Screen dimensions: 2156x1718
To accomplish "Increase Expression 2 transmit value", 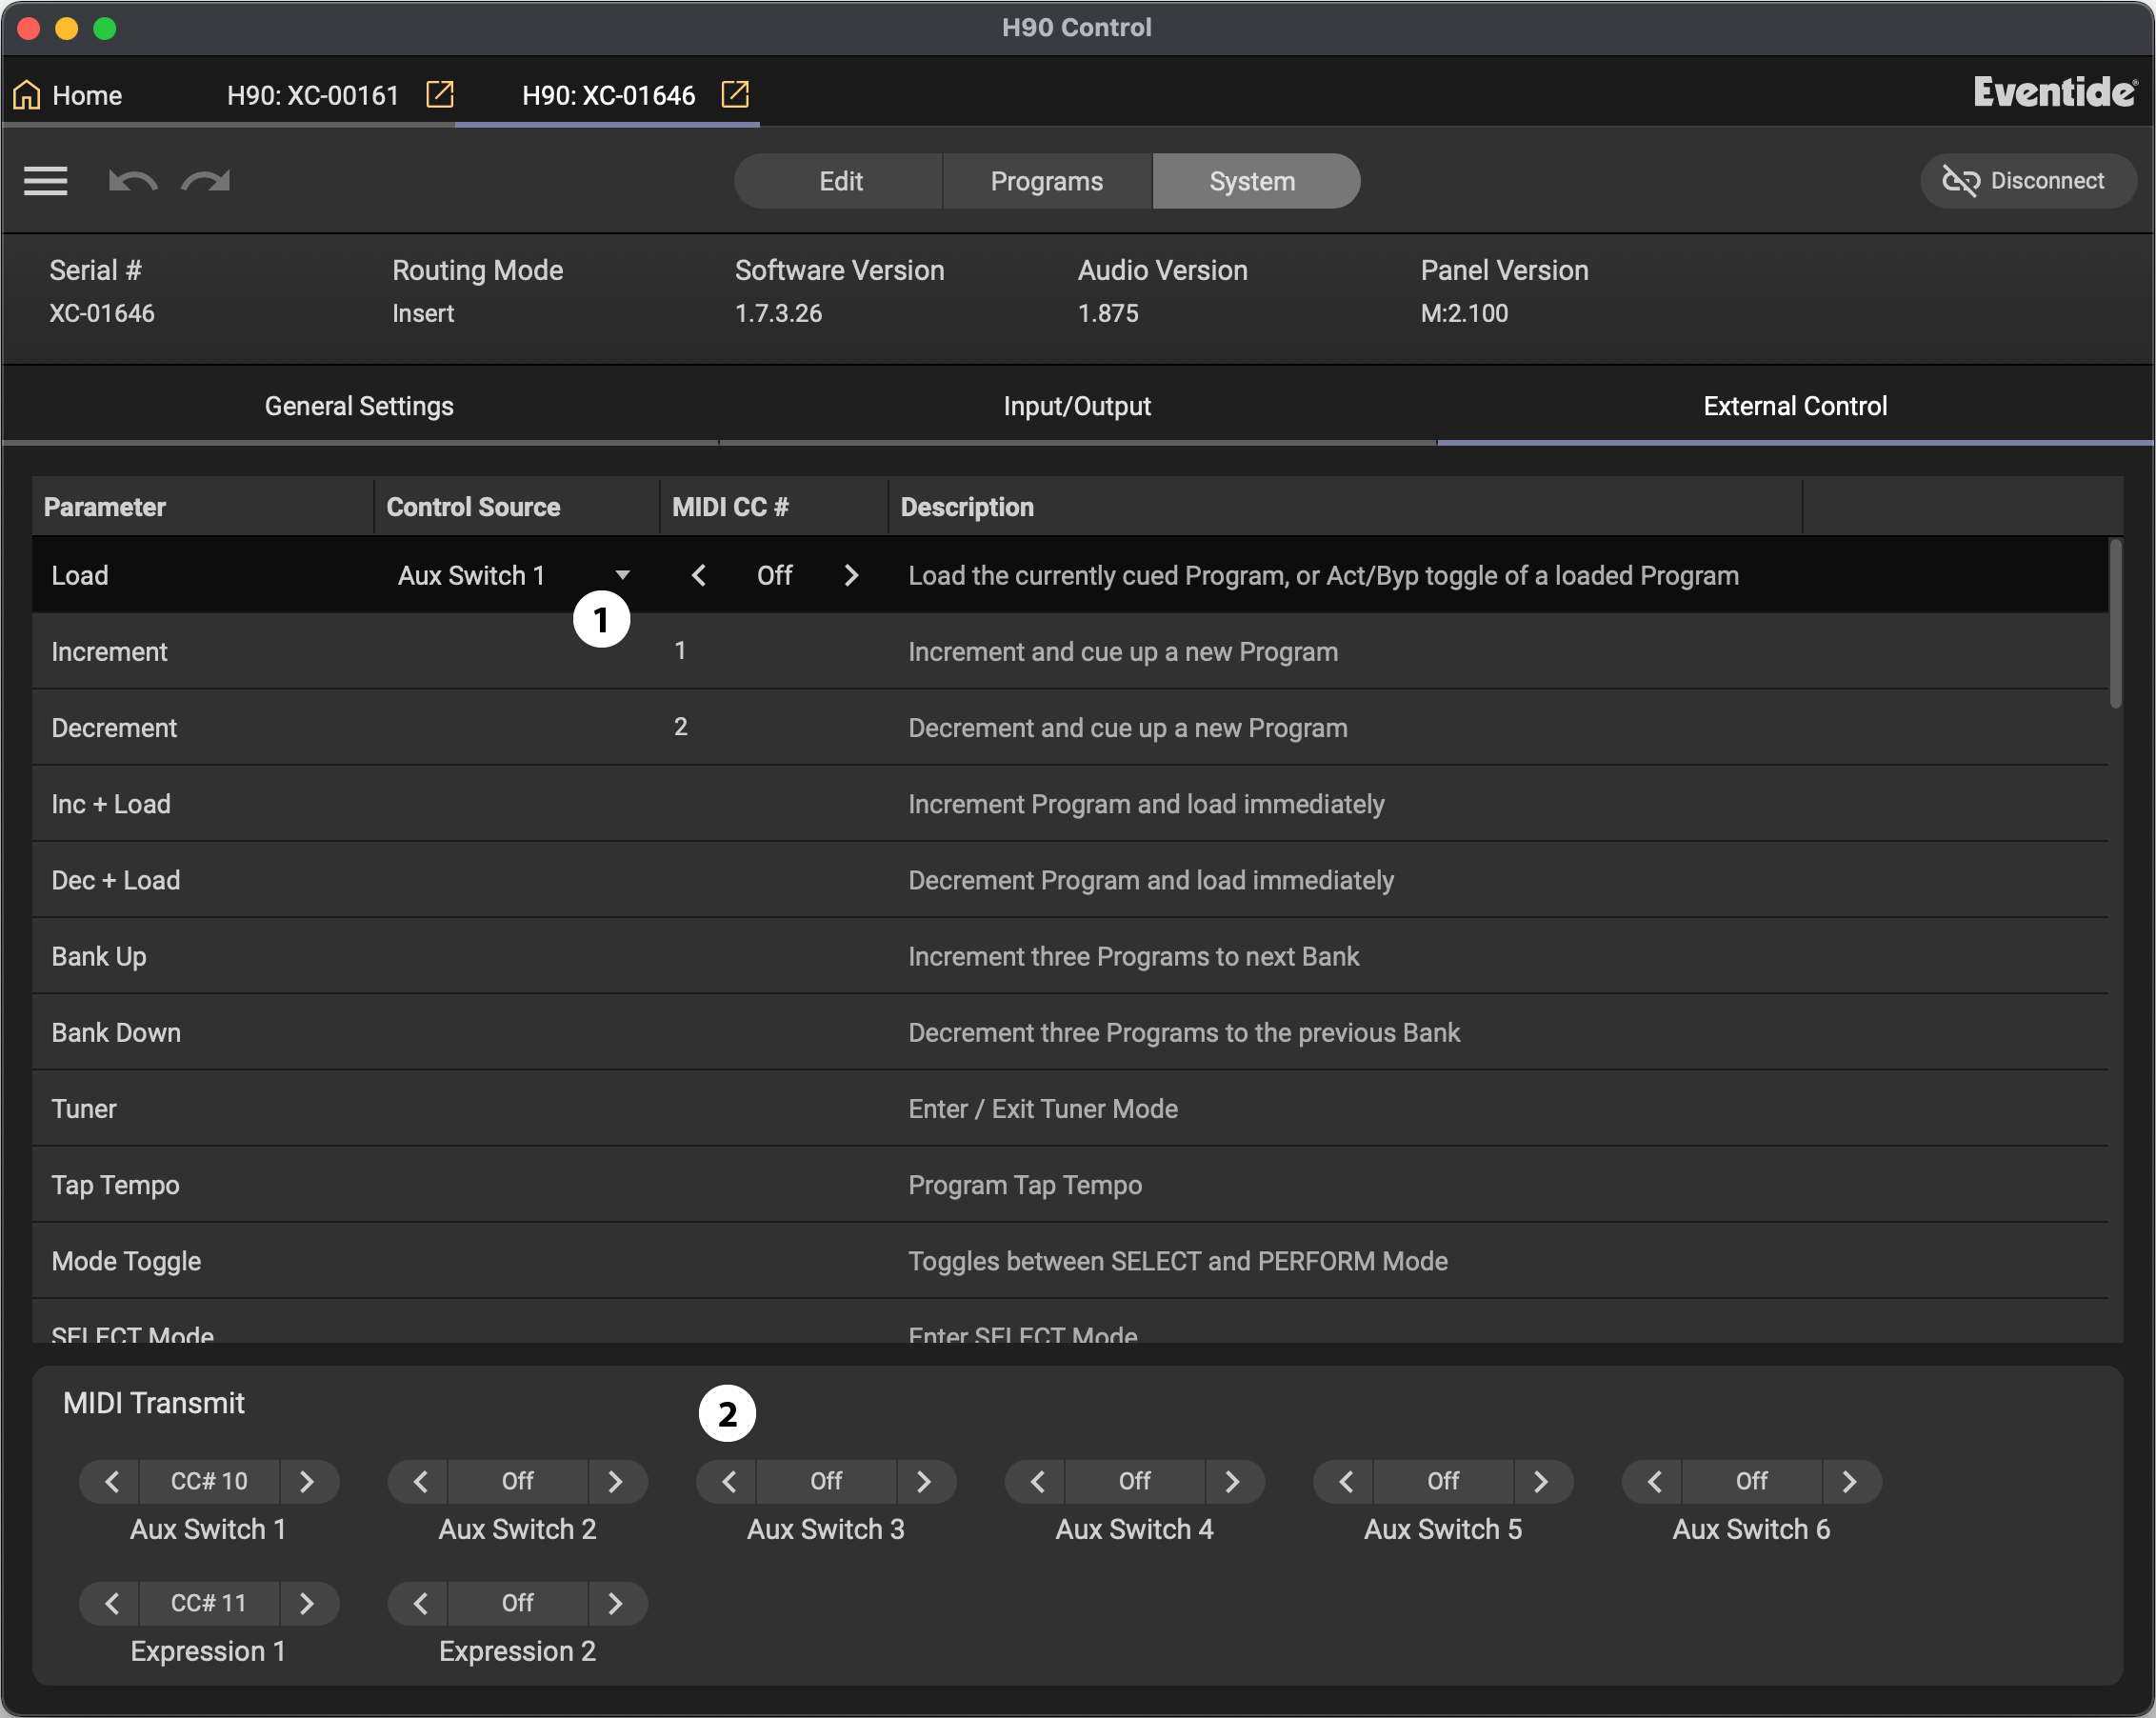I will pyautogui.click(x=615, y=1603).
